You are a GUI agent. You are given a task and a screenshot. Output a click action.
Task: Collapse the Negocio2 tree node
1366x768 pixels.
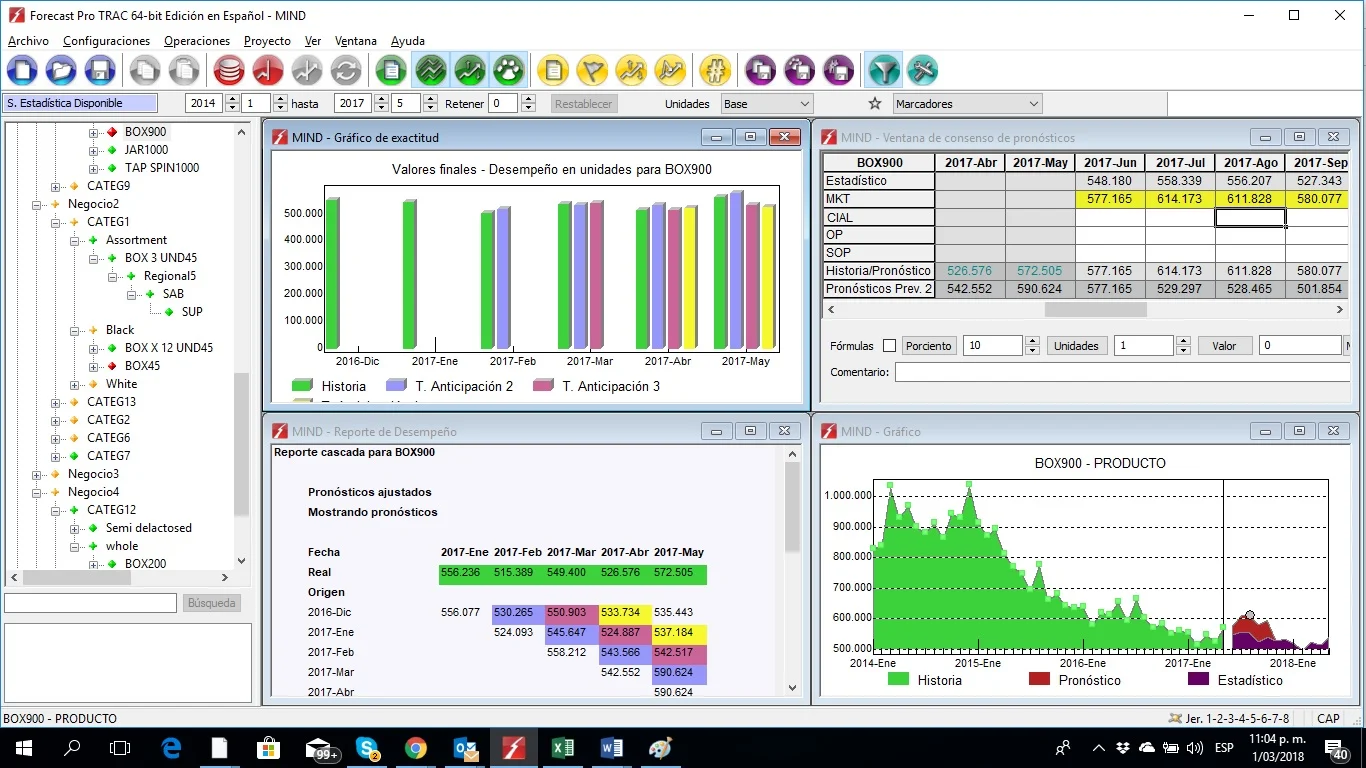click(x=38, y=204)
